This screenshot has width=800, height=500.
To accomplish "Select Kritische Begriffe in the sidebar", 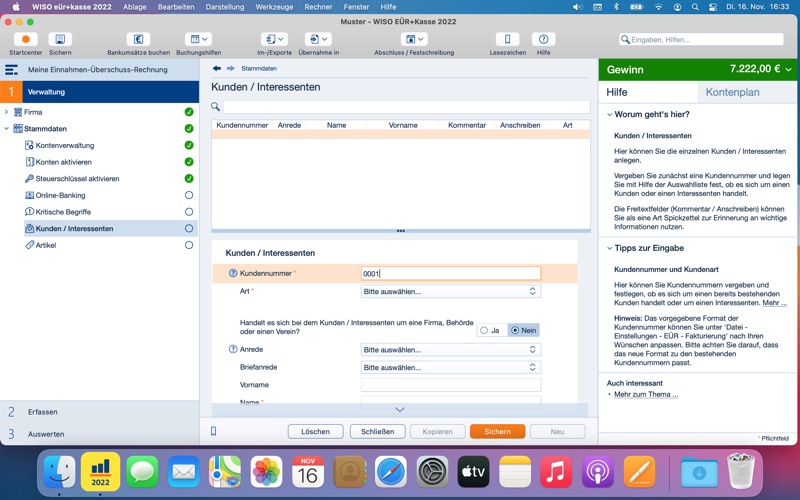I will [x=63, y=212].
